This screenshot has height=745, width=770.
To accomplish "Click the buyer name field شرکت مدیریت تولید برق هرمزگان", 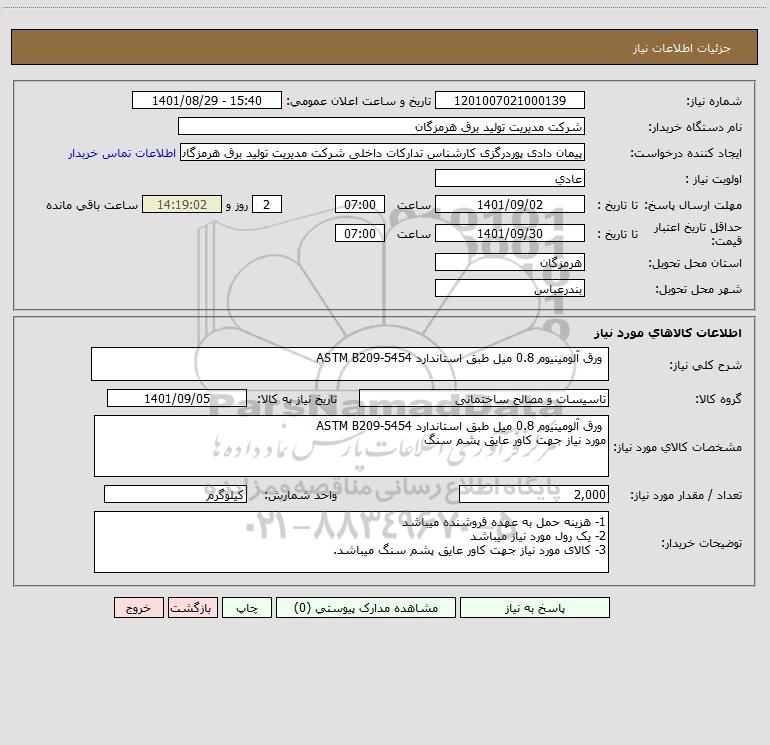I will (x=381, y=126).
